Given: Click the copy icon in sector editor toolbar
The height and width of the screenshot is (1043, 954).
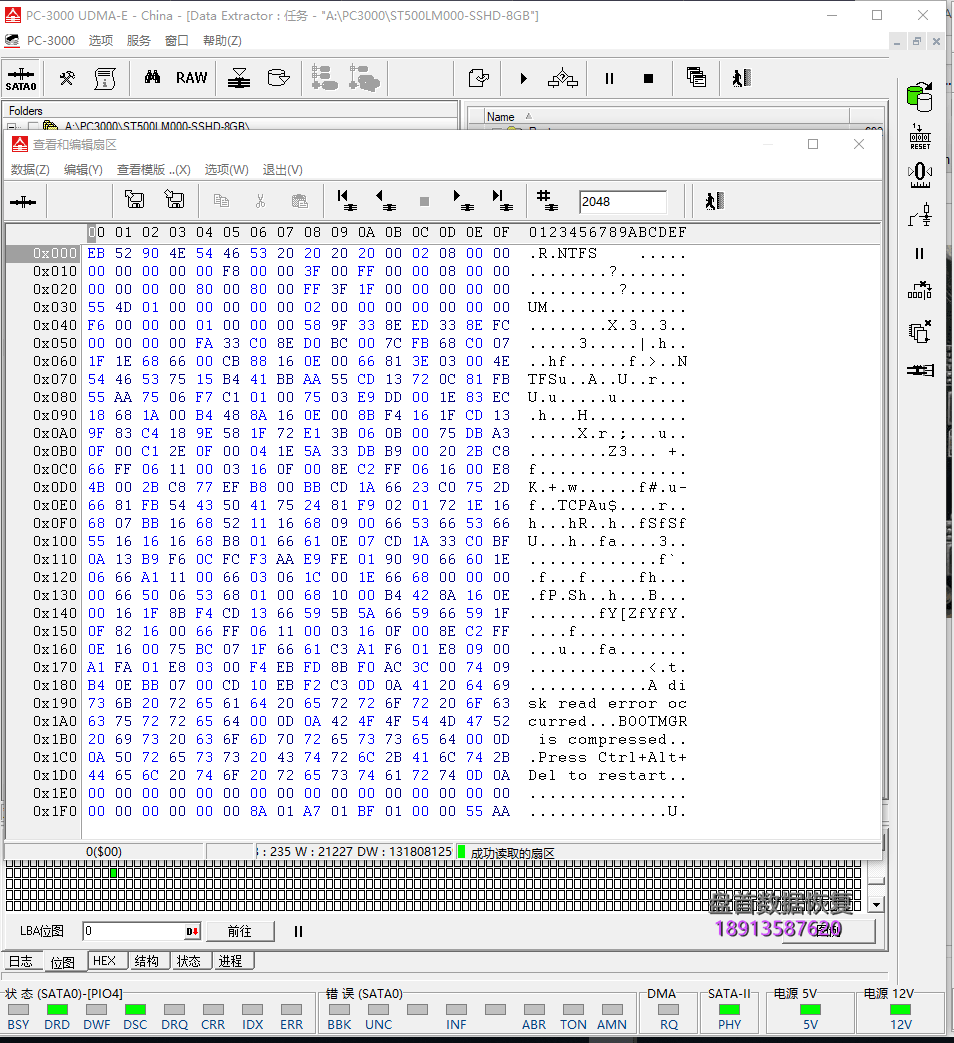Looking at the screenshot, I should (x=221, y=200).
